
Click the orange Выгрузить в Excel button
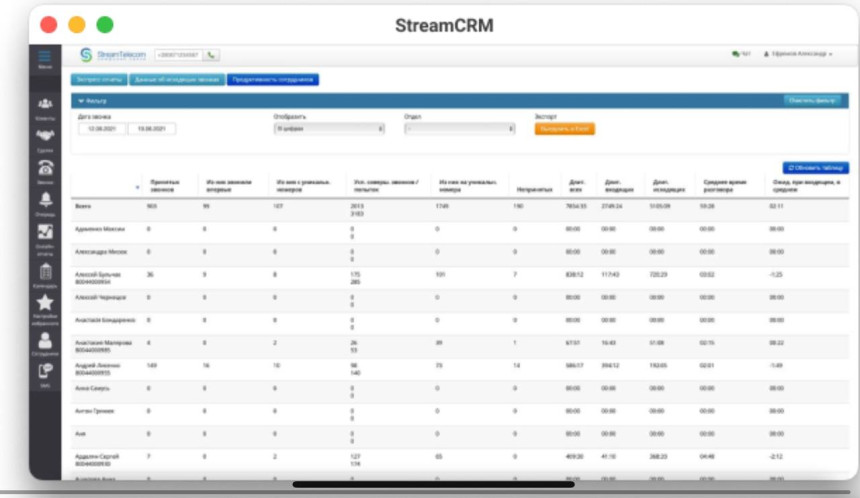564,129
